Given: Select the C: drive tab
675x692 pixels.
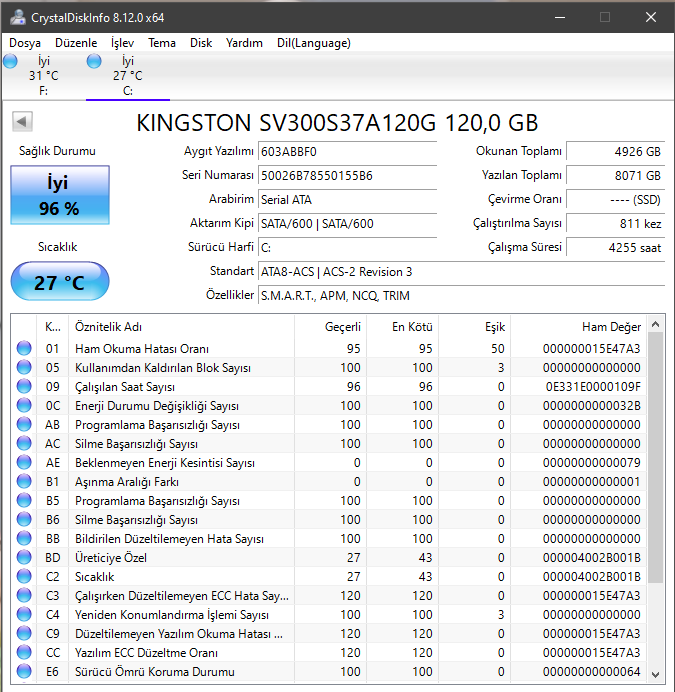Looking at the screenshot, I should click(x=128, y=76).
